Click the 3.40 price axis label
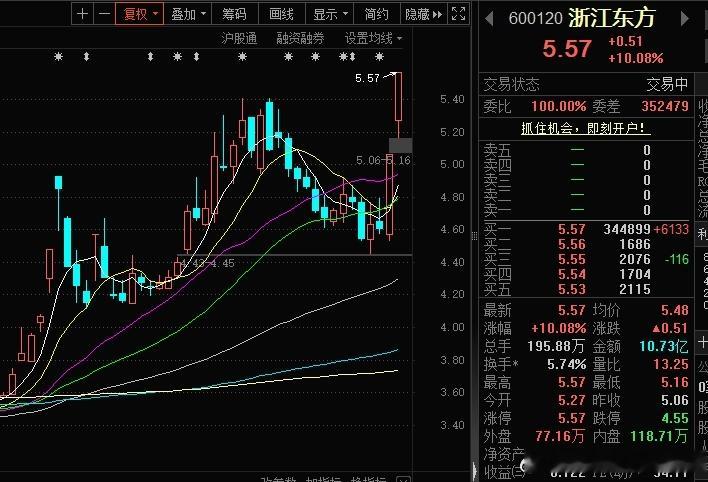Image resolution: width=708 pixels, height=482 pixels. (452, 425)
